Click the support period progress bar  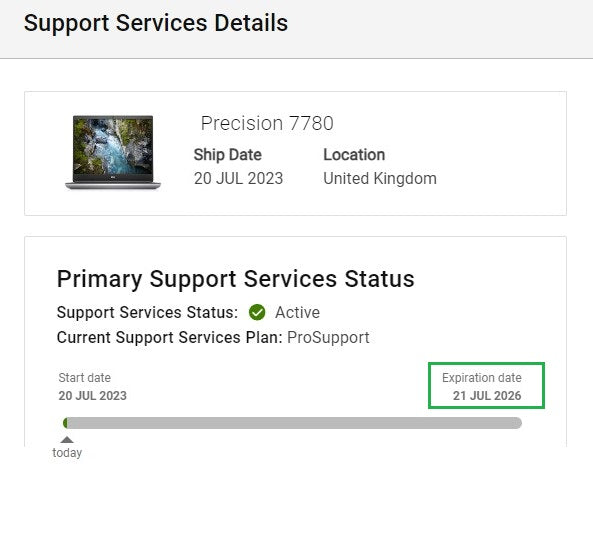pyautogui.click(x=292, y=423)
